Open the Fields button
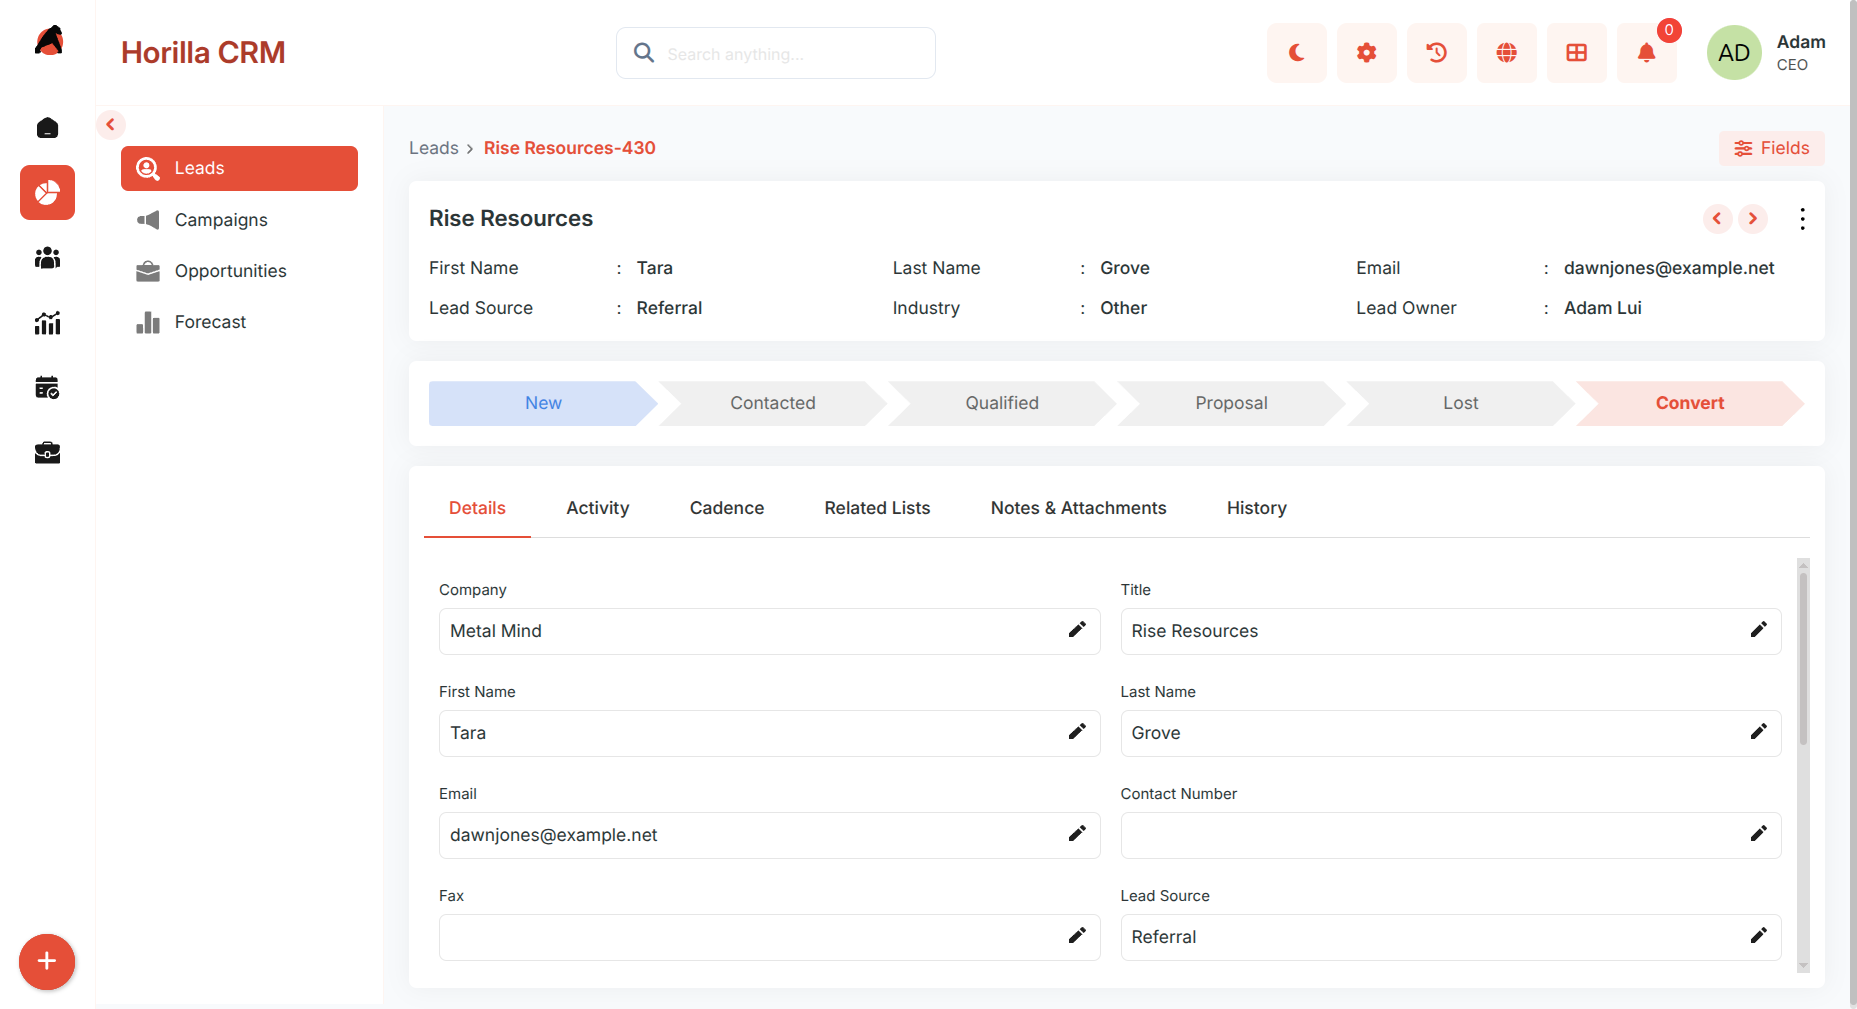The width and height of the screenshot is (1857, 1009). tap(1771, 148)
